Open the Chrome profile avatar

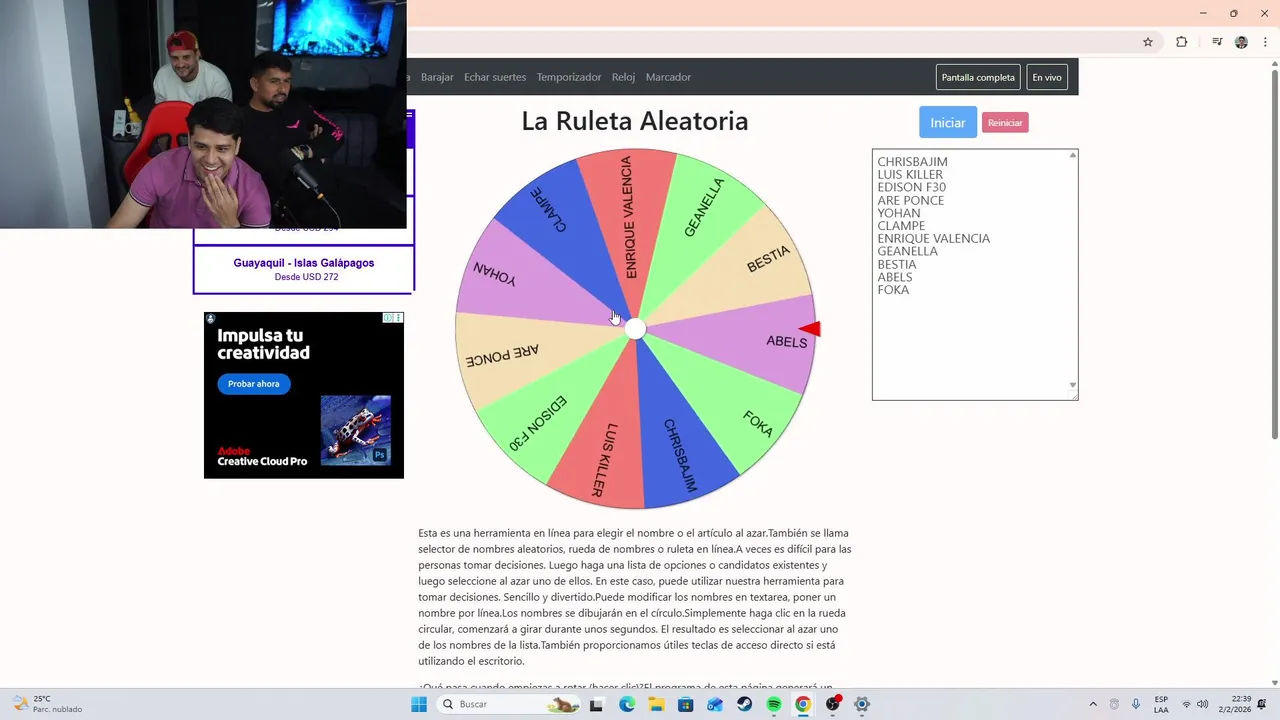tap(1241, 42)
